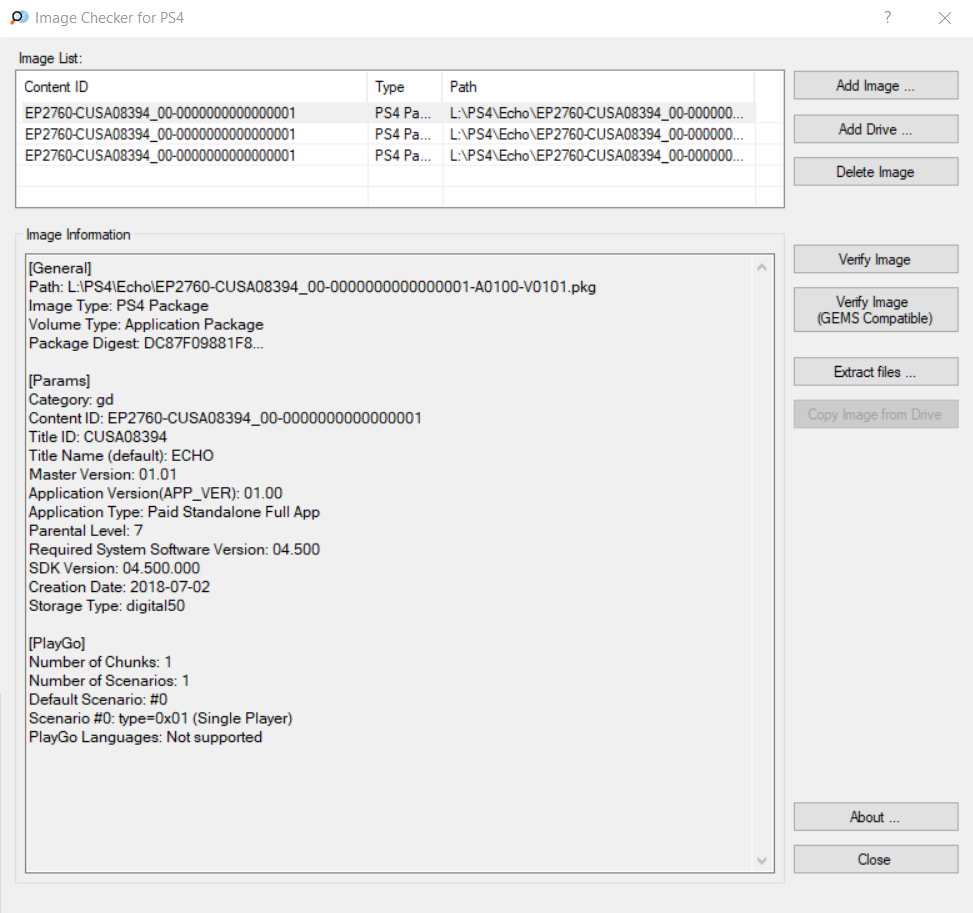Click the Number of Scenarios: 1 line
This screenshot has height=913, width=973.
pyautogui.click(x=109, y=681)
